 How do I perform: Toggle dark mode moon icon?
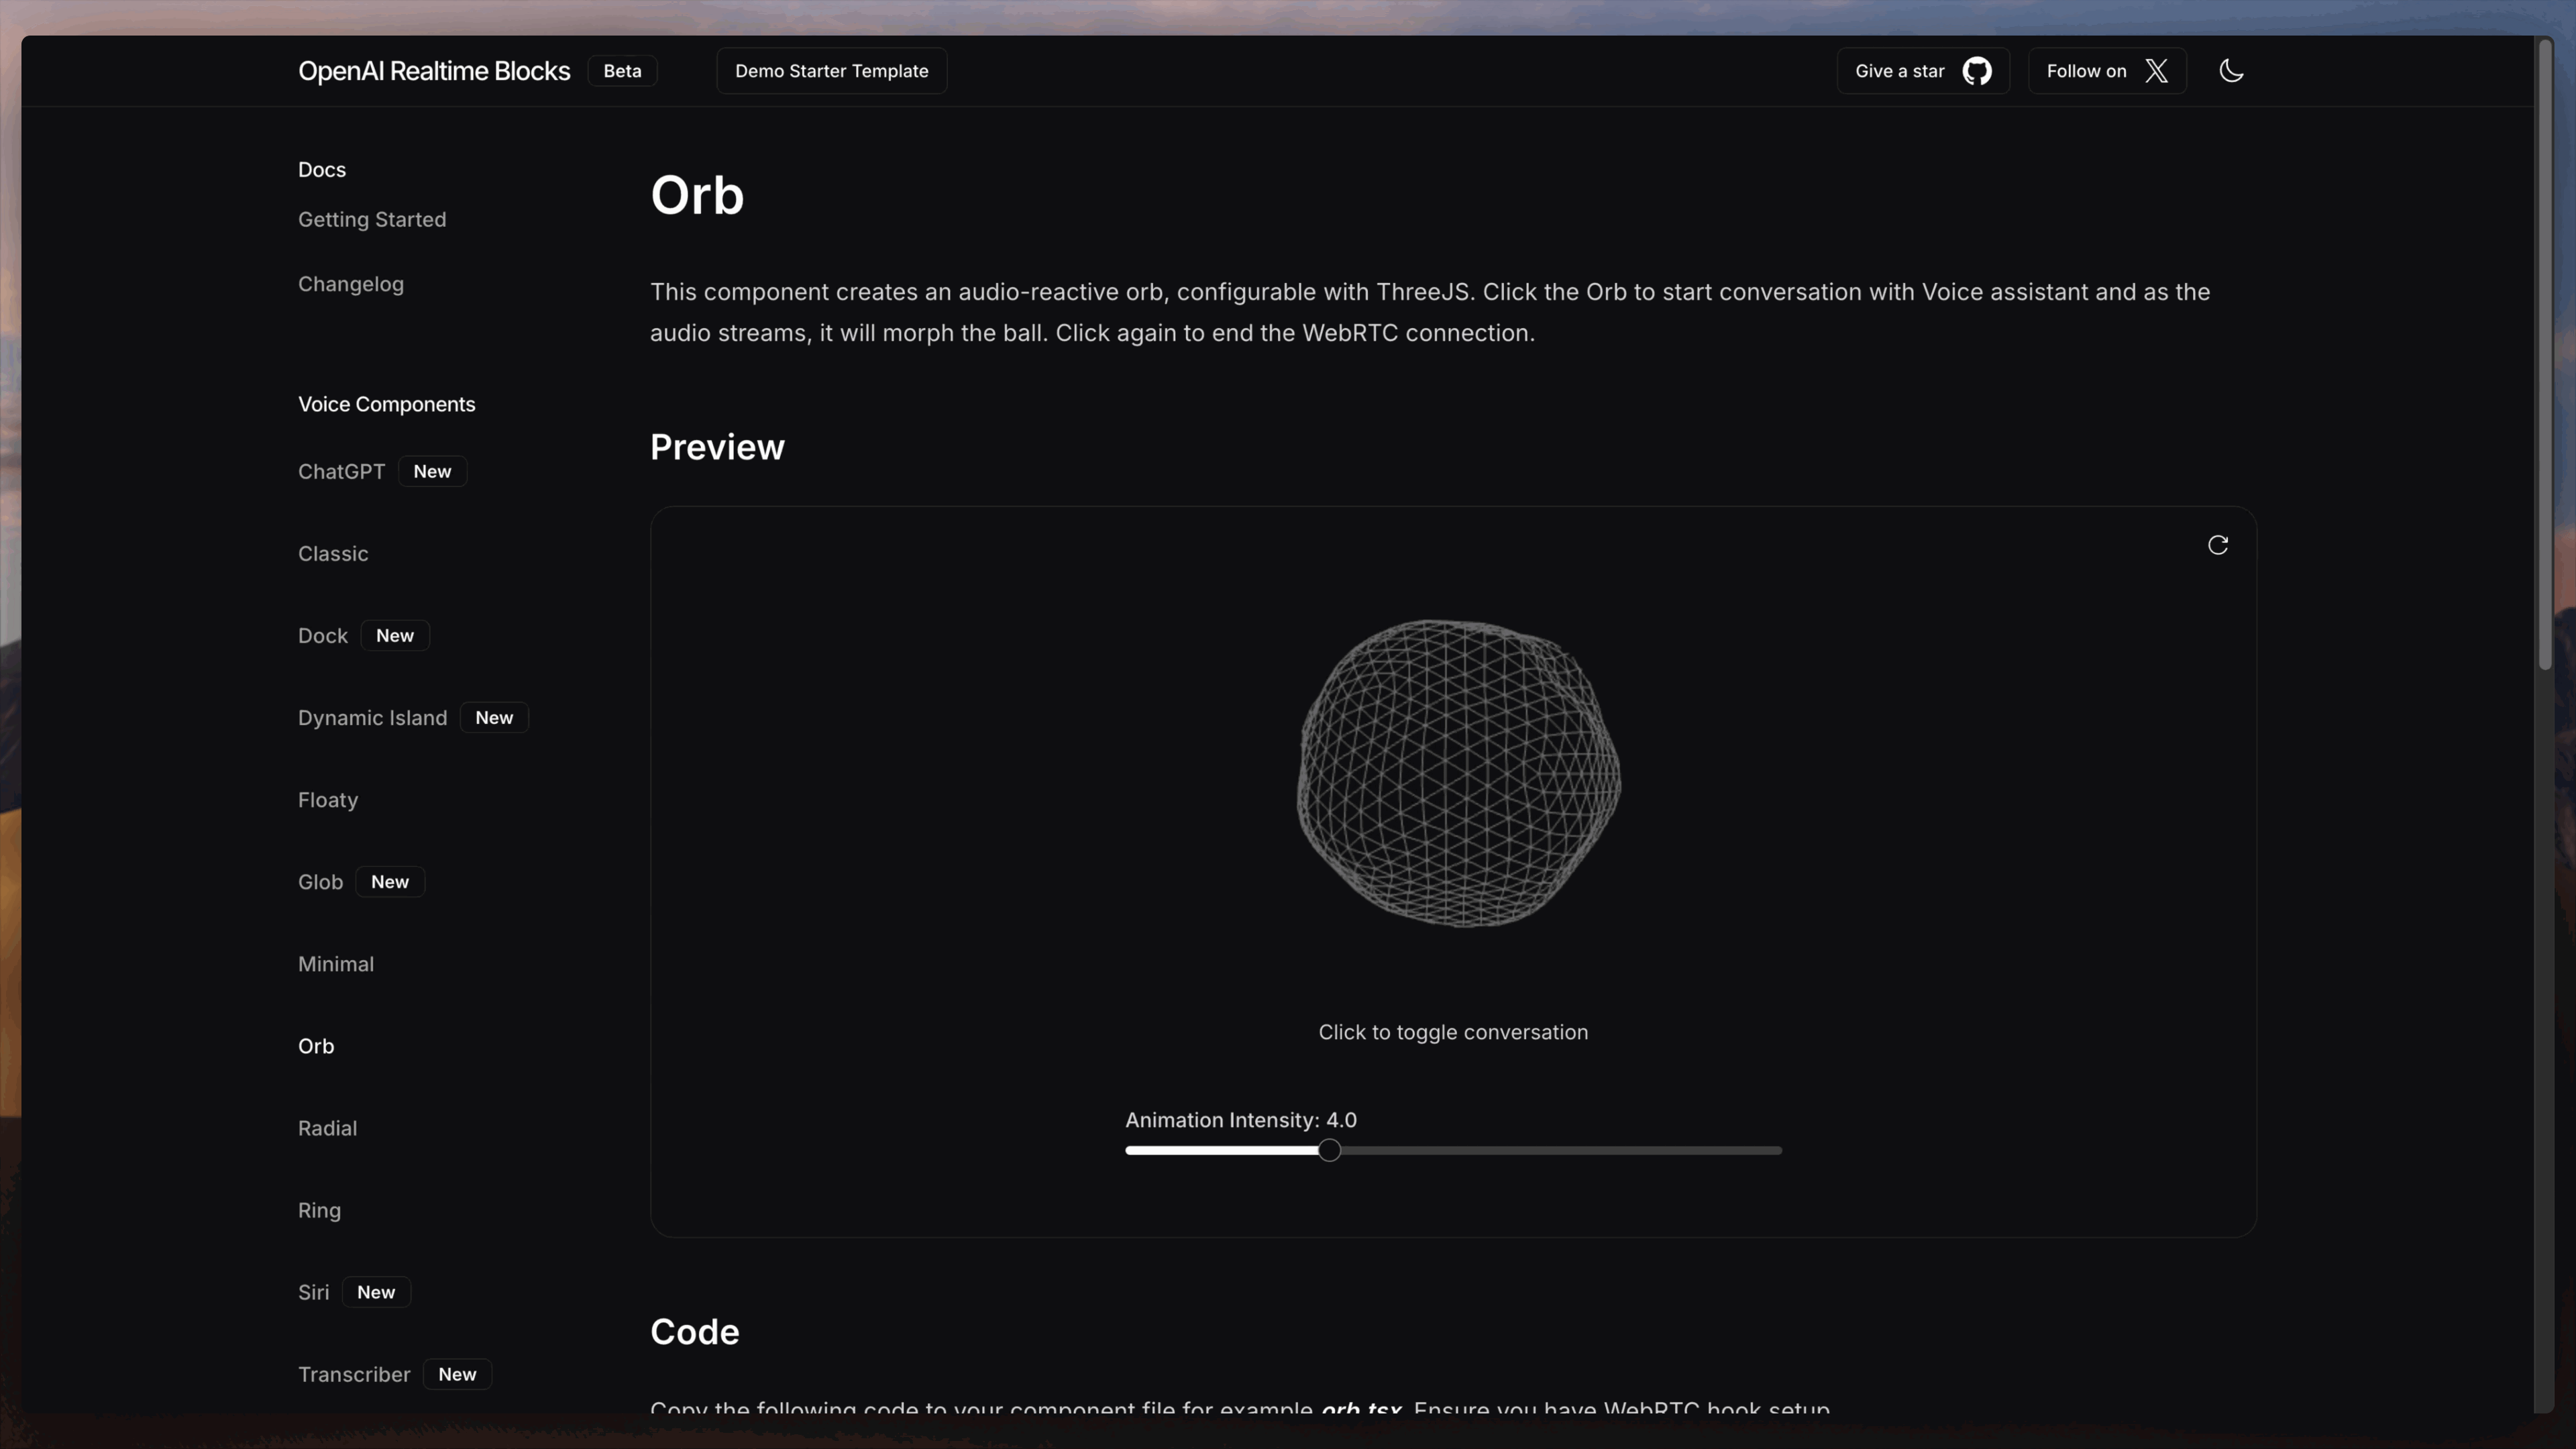(2231, 71)
